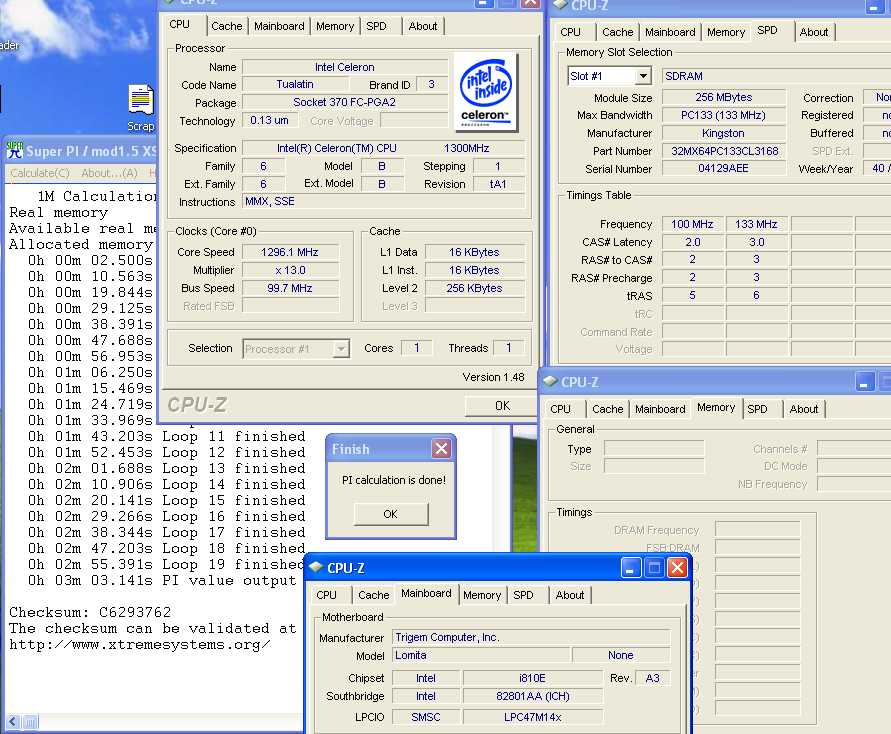Click the 133 MHz frequency timing cell

point(756,224)
